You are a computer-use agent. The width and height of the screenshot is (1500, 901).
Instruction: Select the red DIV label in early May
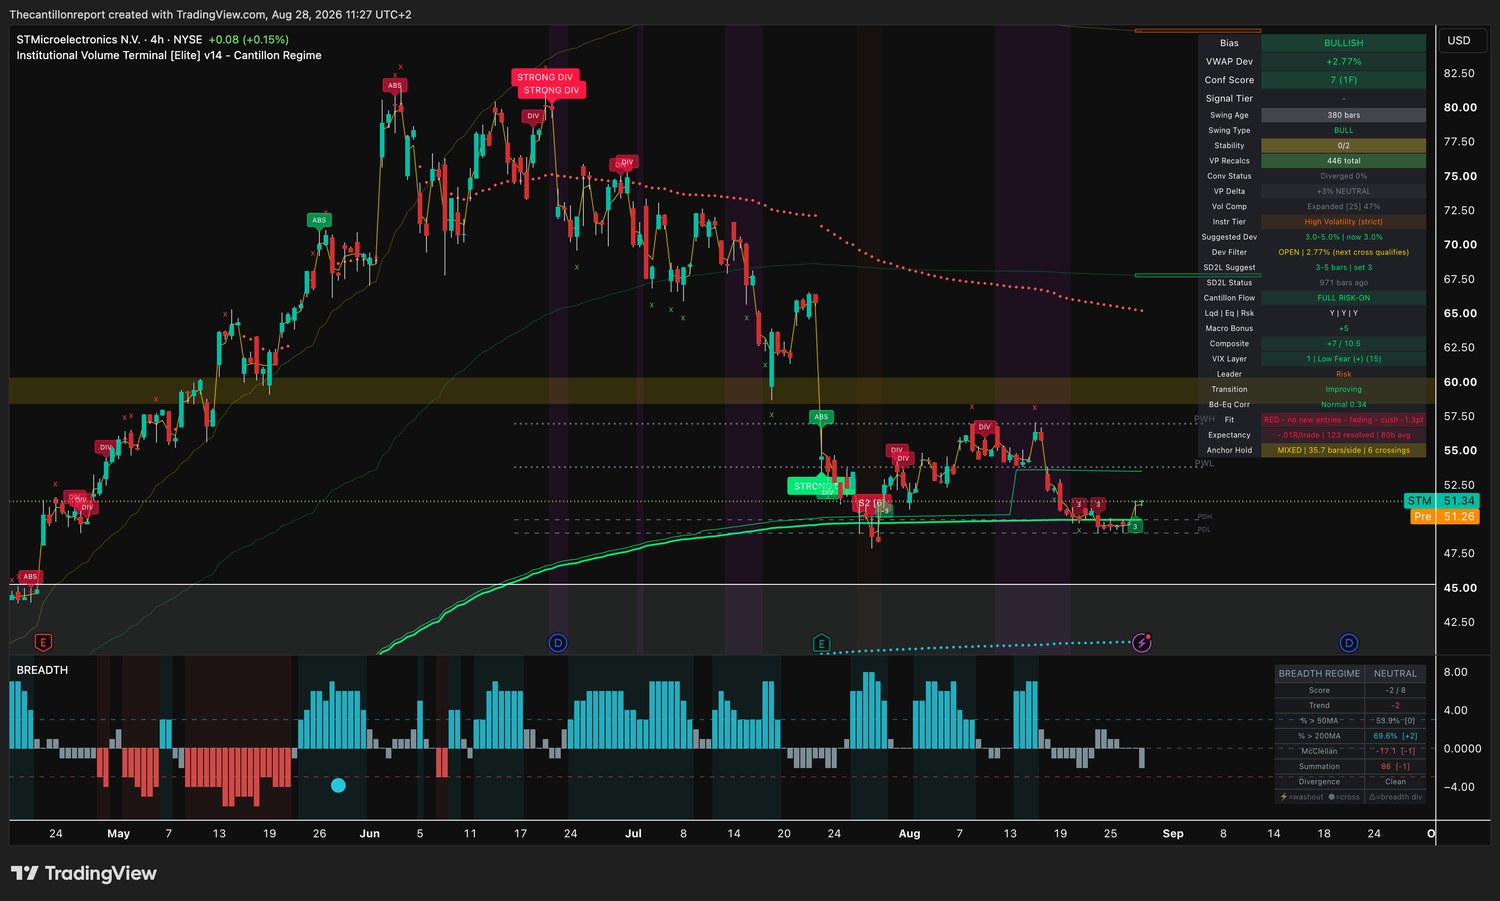tap(106, 447)
